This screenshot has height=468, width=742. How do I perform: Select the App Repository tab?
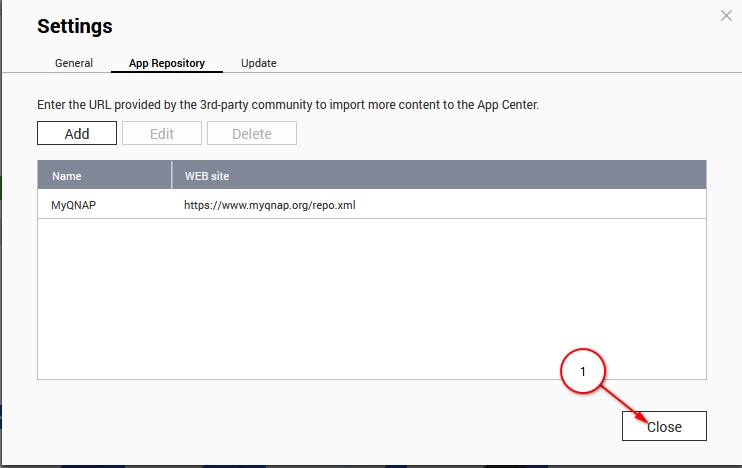pos(167,63)
